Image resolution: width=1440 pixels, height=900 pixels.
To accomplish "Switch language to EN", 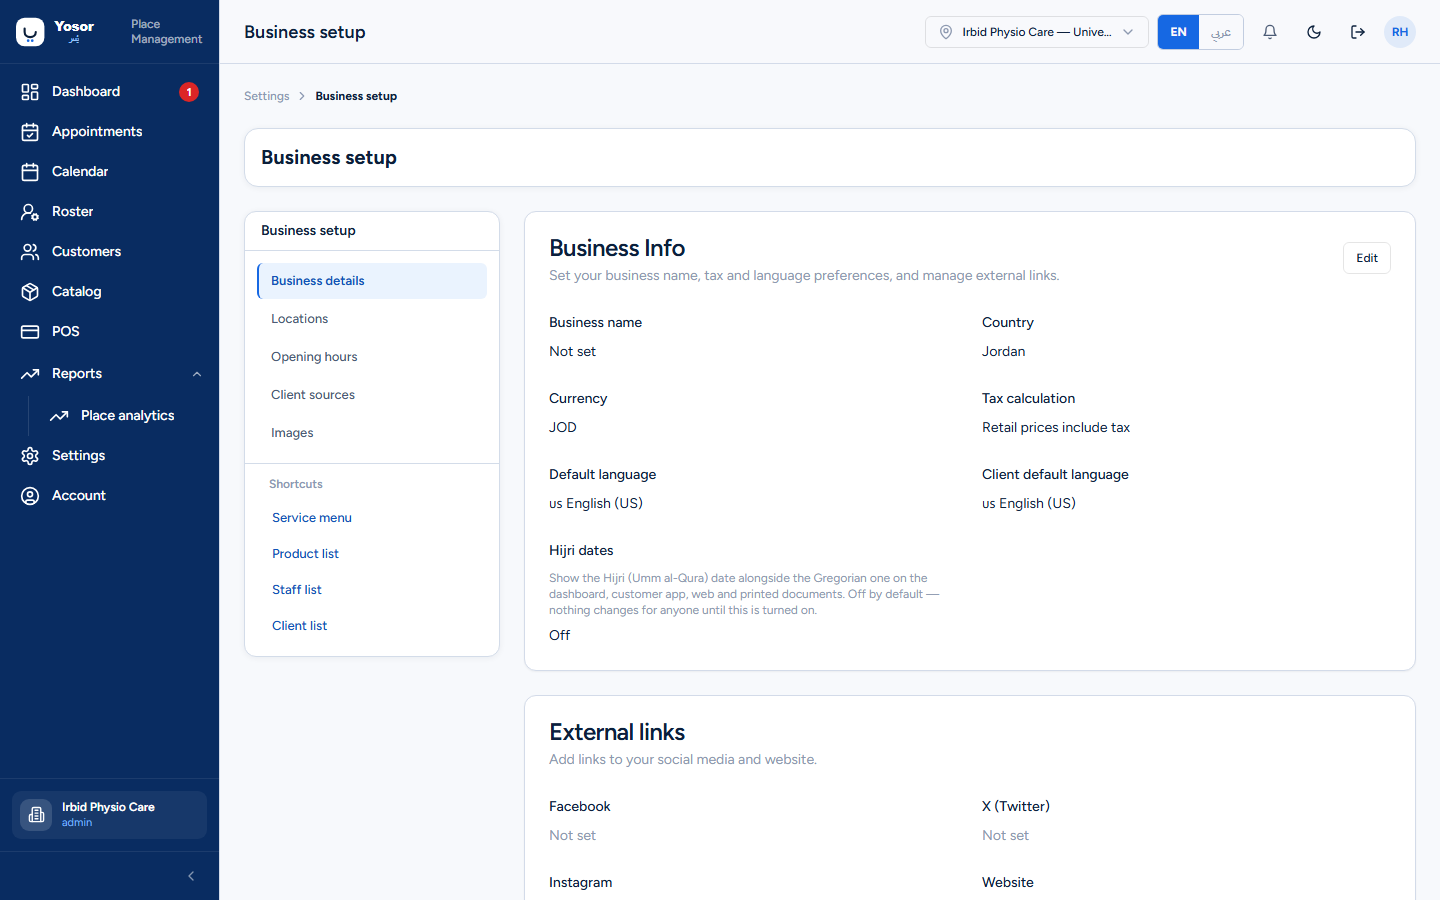I will click(x=1178, y=32).
